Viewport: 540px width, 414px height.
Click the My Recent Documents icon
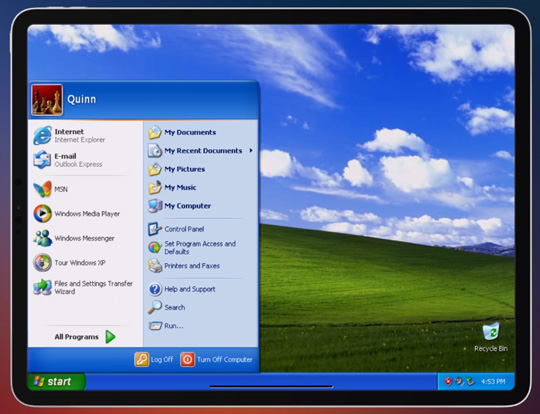(155, 151)
